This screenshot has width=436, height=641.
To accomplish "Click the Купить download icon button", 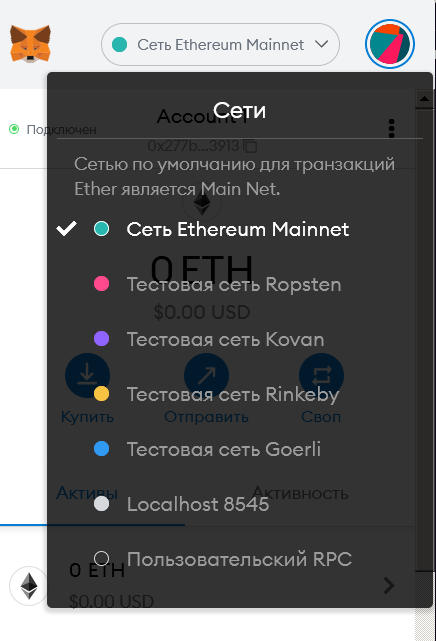I will pos(87,375).
